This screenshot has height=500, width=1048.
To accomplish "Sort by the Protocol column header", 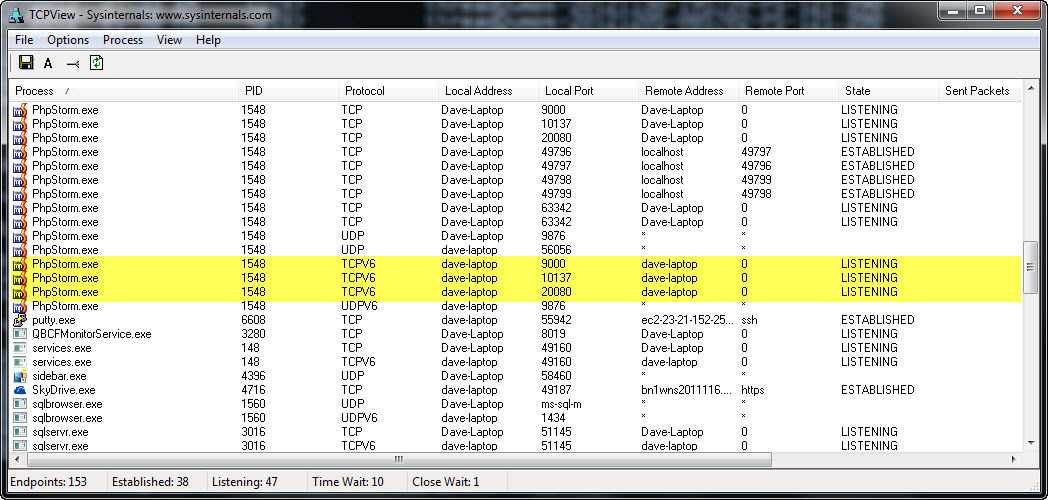I will tap(389, 91).
